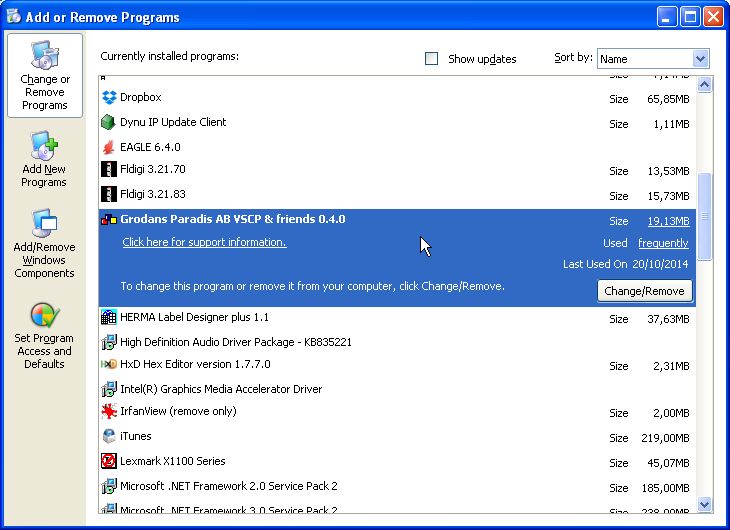
Task: Select the Dynu IP Update Client icon
Action: (x=110, y=123)
